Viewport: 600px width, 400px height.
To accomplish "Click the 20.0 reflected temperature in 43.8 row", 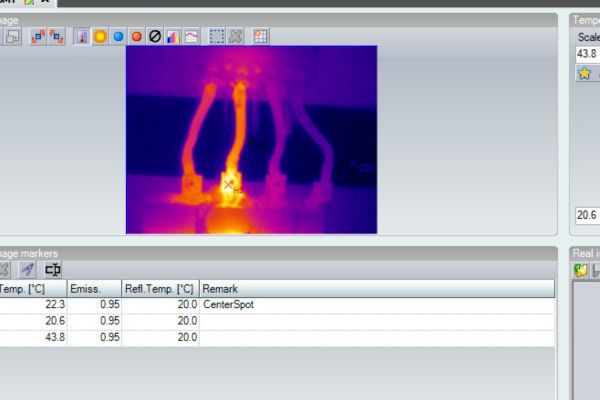I will [161, 337].
